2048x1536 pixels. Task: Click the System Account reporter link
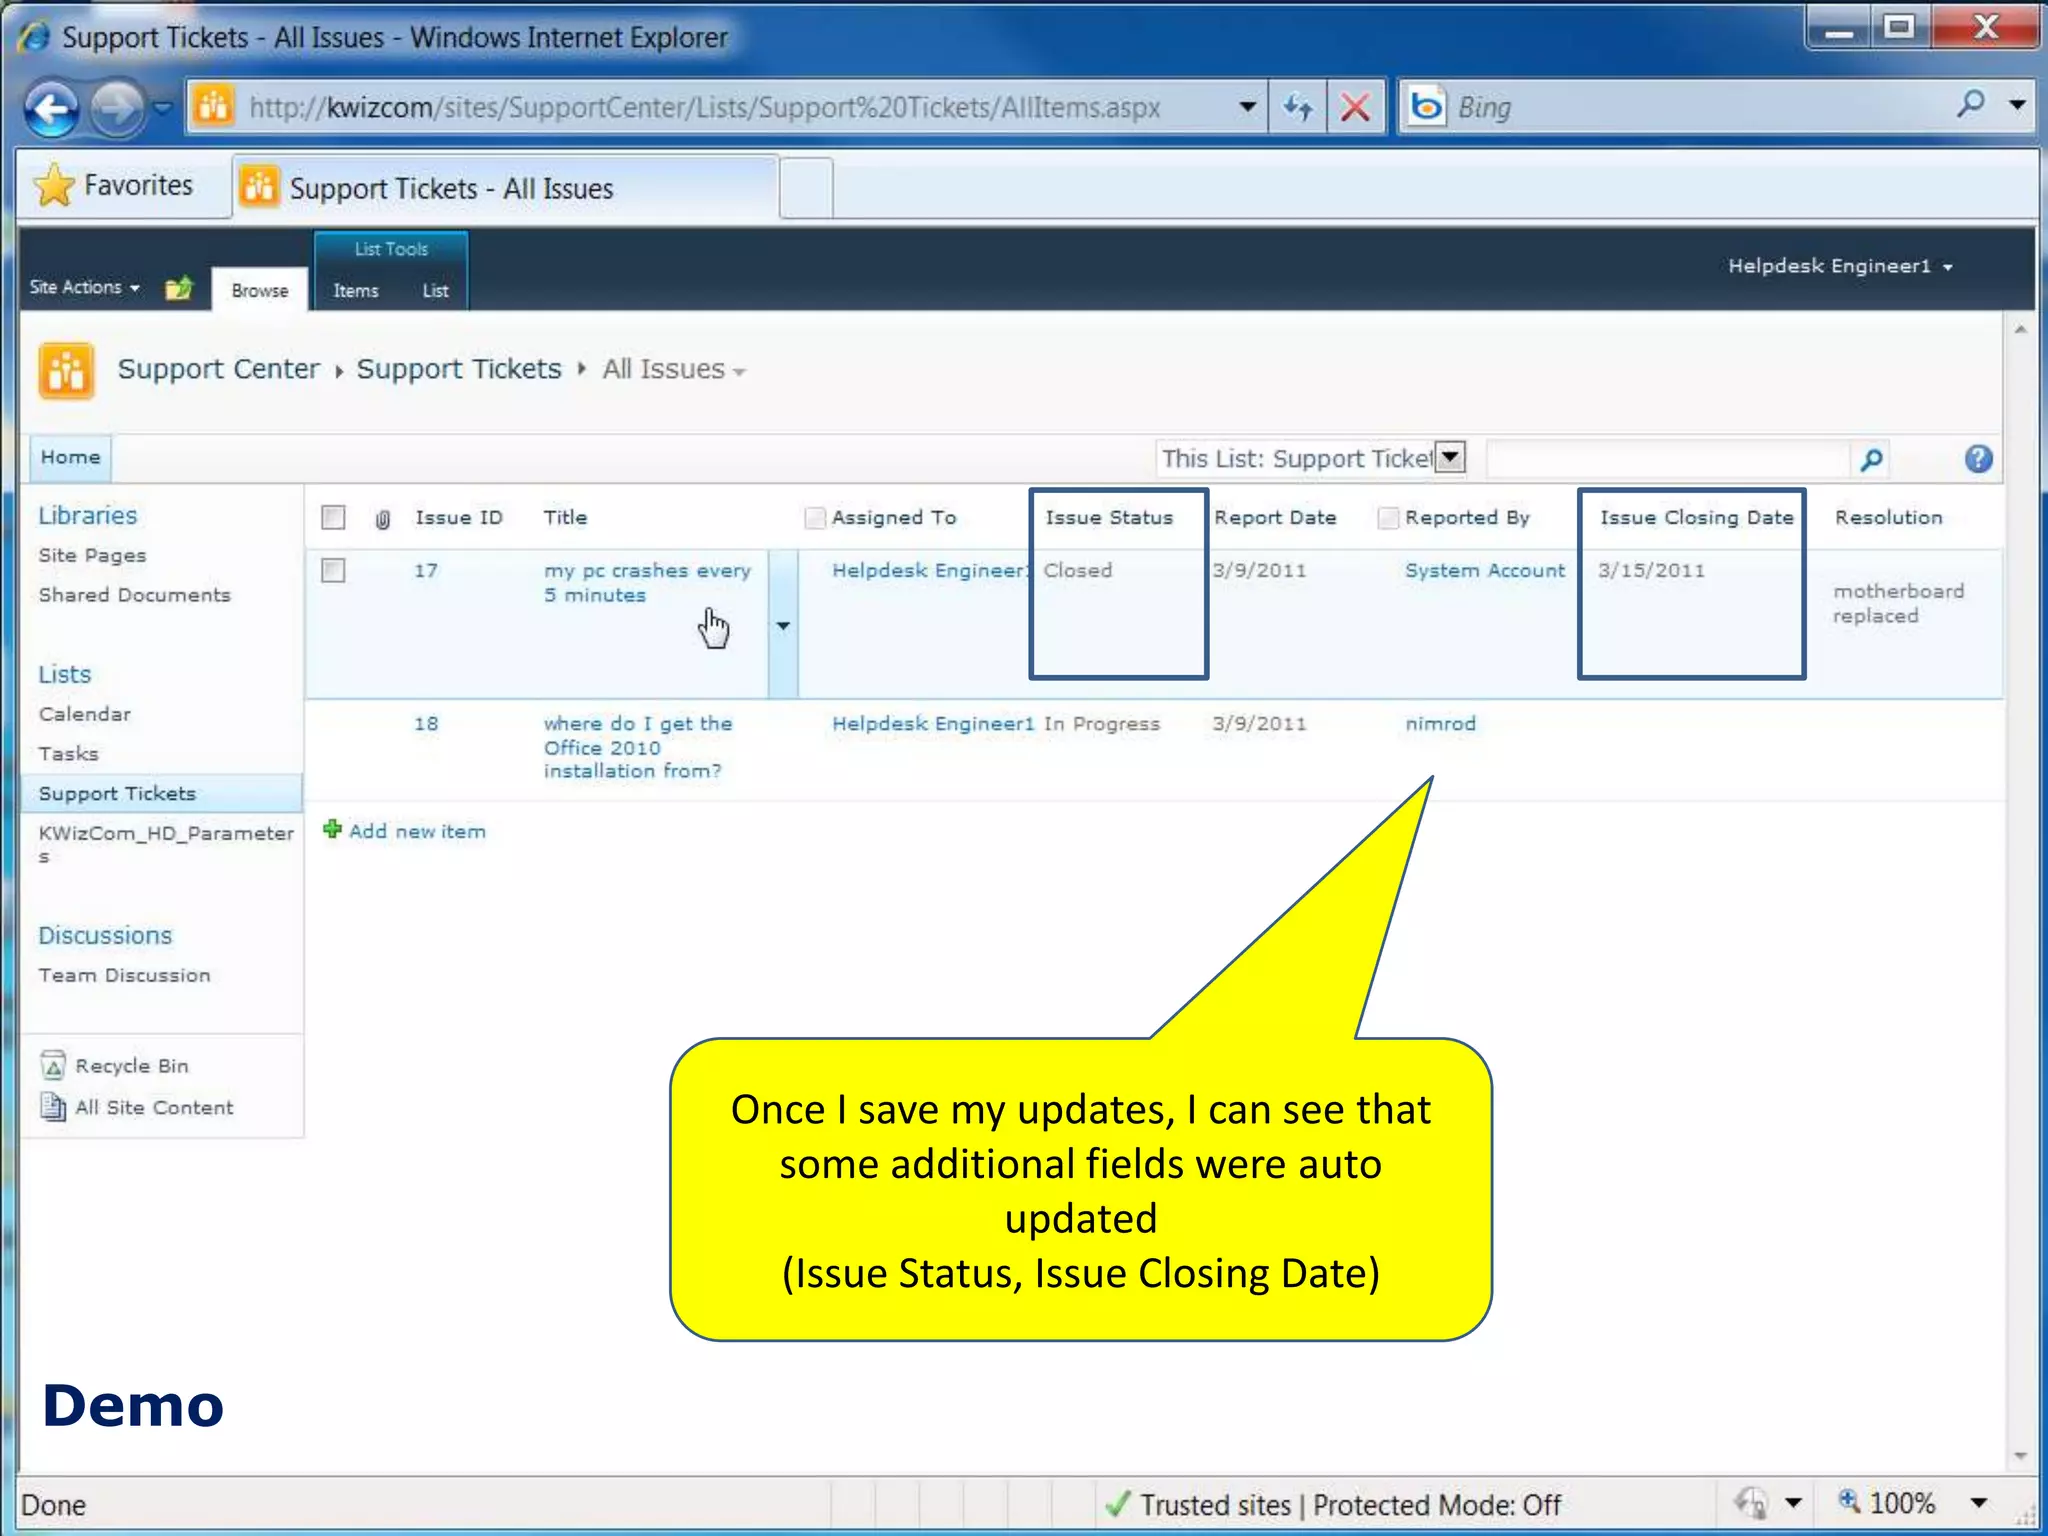pos(1485,570)
